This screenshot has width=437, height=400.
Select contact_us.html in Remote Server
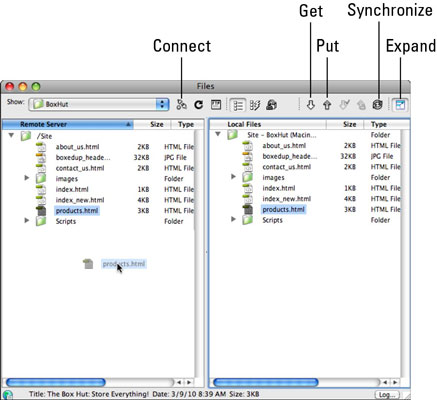point(80,168)
